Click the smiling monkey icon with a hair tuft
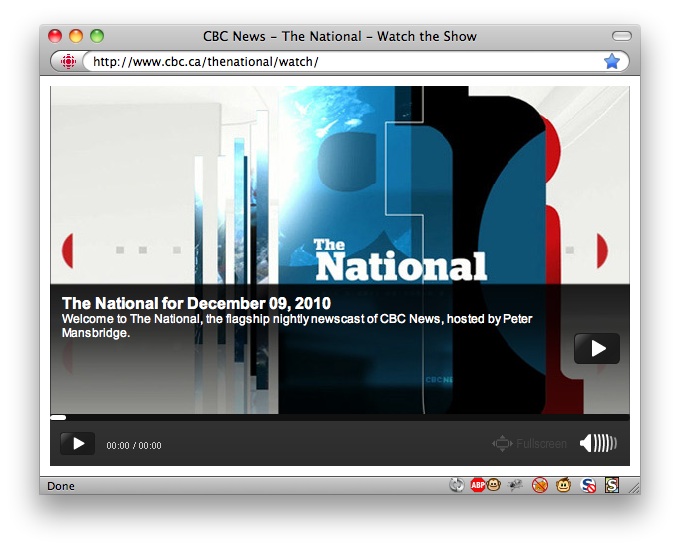 [x=563, y=484]
